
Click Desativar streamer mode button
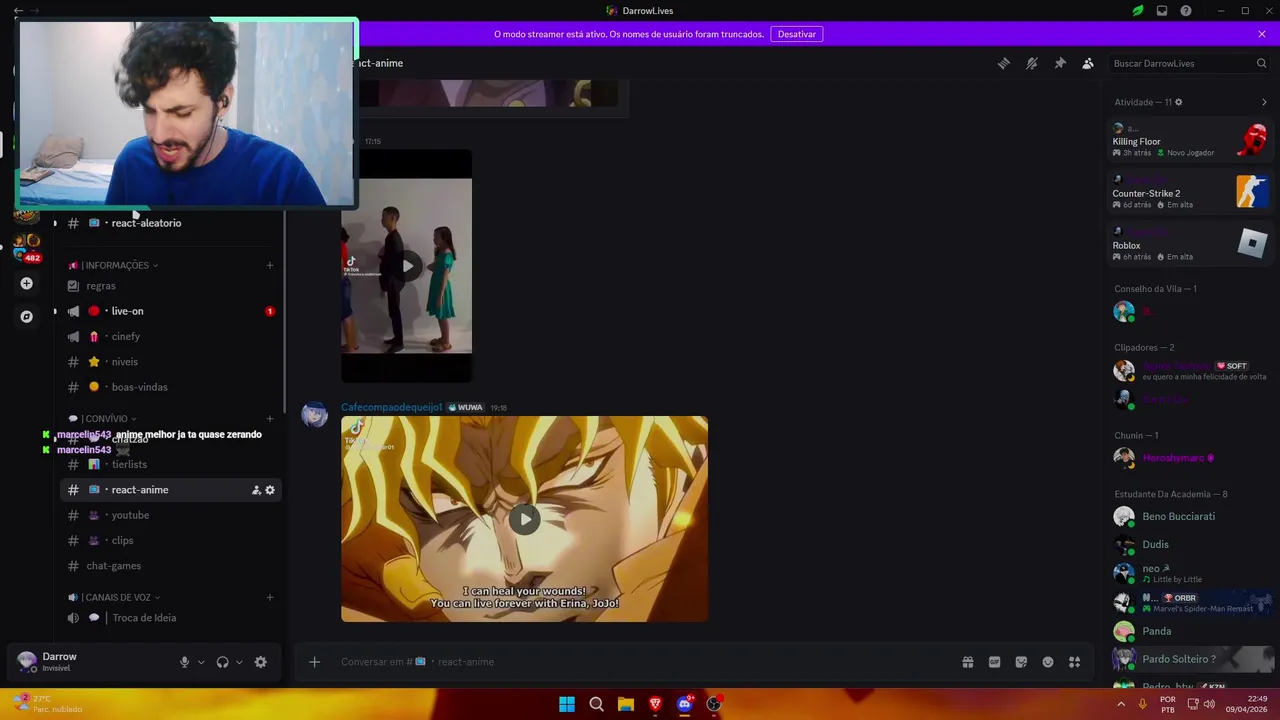pyautogui.click(x=797, y=34)
